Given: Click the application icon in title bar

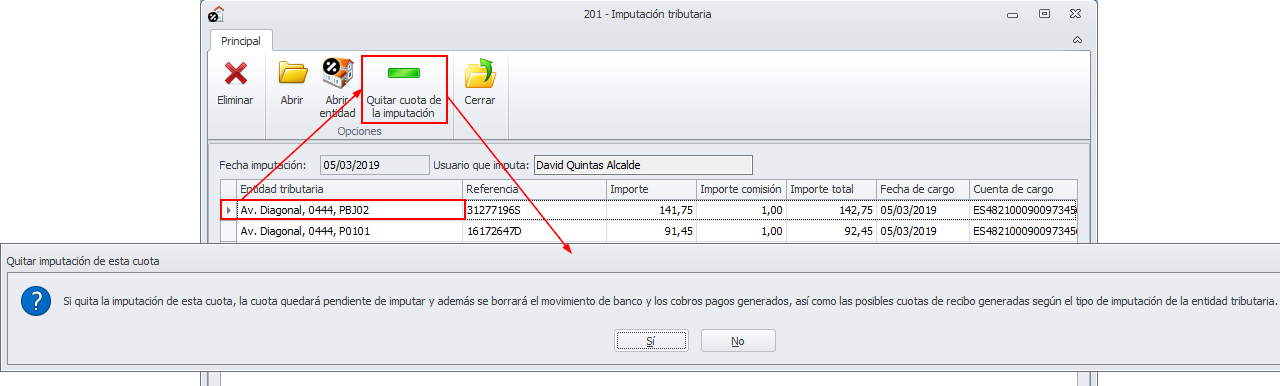Looking at the screenshot, I should point(215,14).
